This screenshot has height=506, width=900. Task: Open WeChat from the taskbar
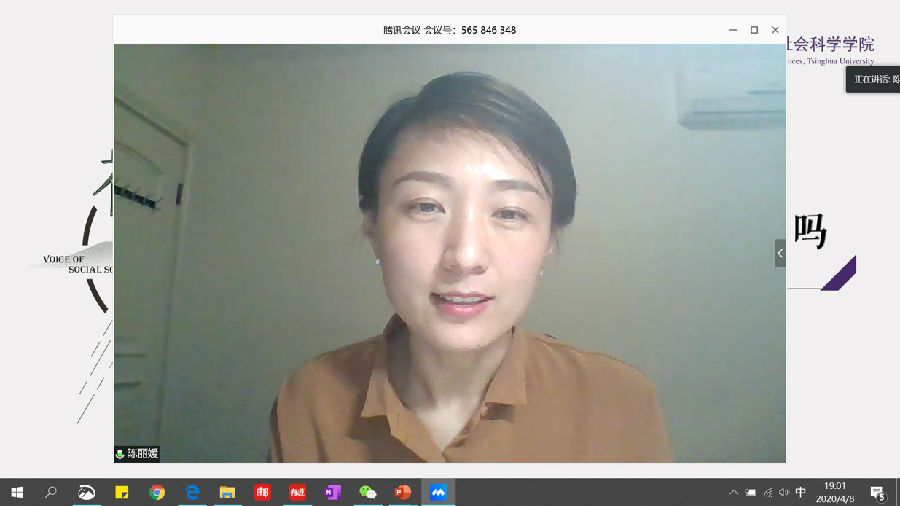(368, 492)
